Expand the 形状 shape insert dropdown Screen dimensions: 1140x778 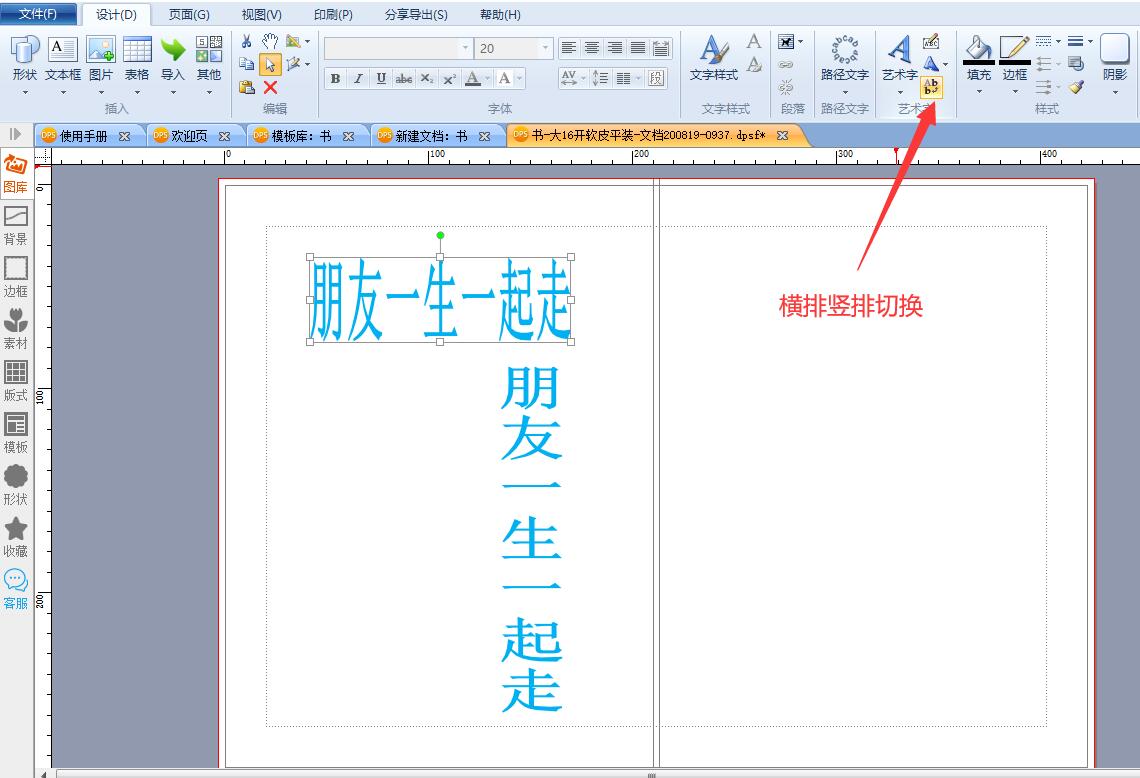click(25, 92)
